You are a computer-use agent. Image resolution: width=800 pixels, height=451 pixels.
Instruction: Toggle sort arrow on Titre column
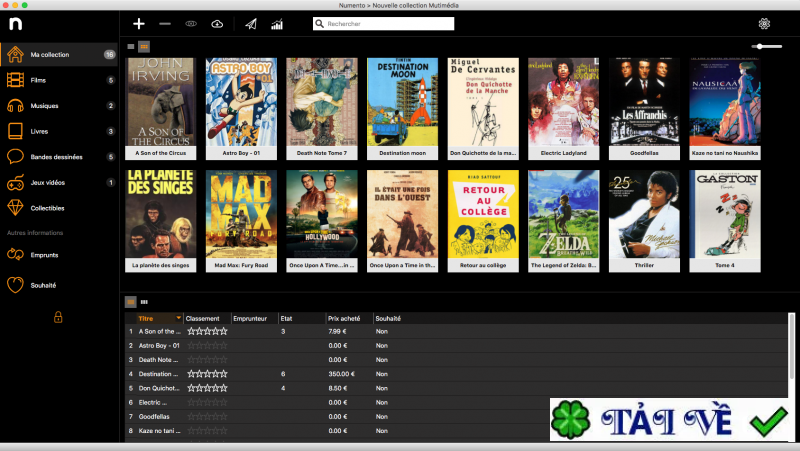coord(179,318)
